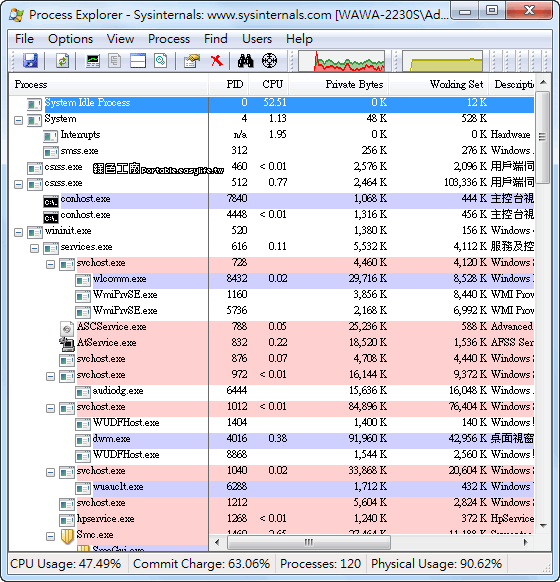Collapse the wininit.exe tree node
This screenshot has width=560, height=582.
coord(19,232)
